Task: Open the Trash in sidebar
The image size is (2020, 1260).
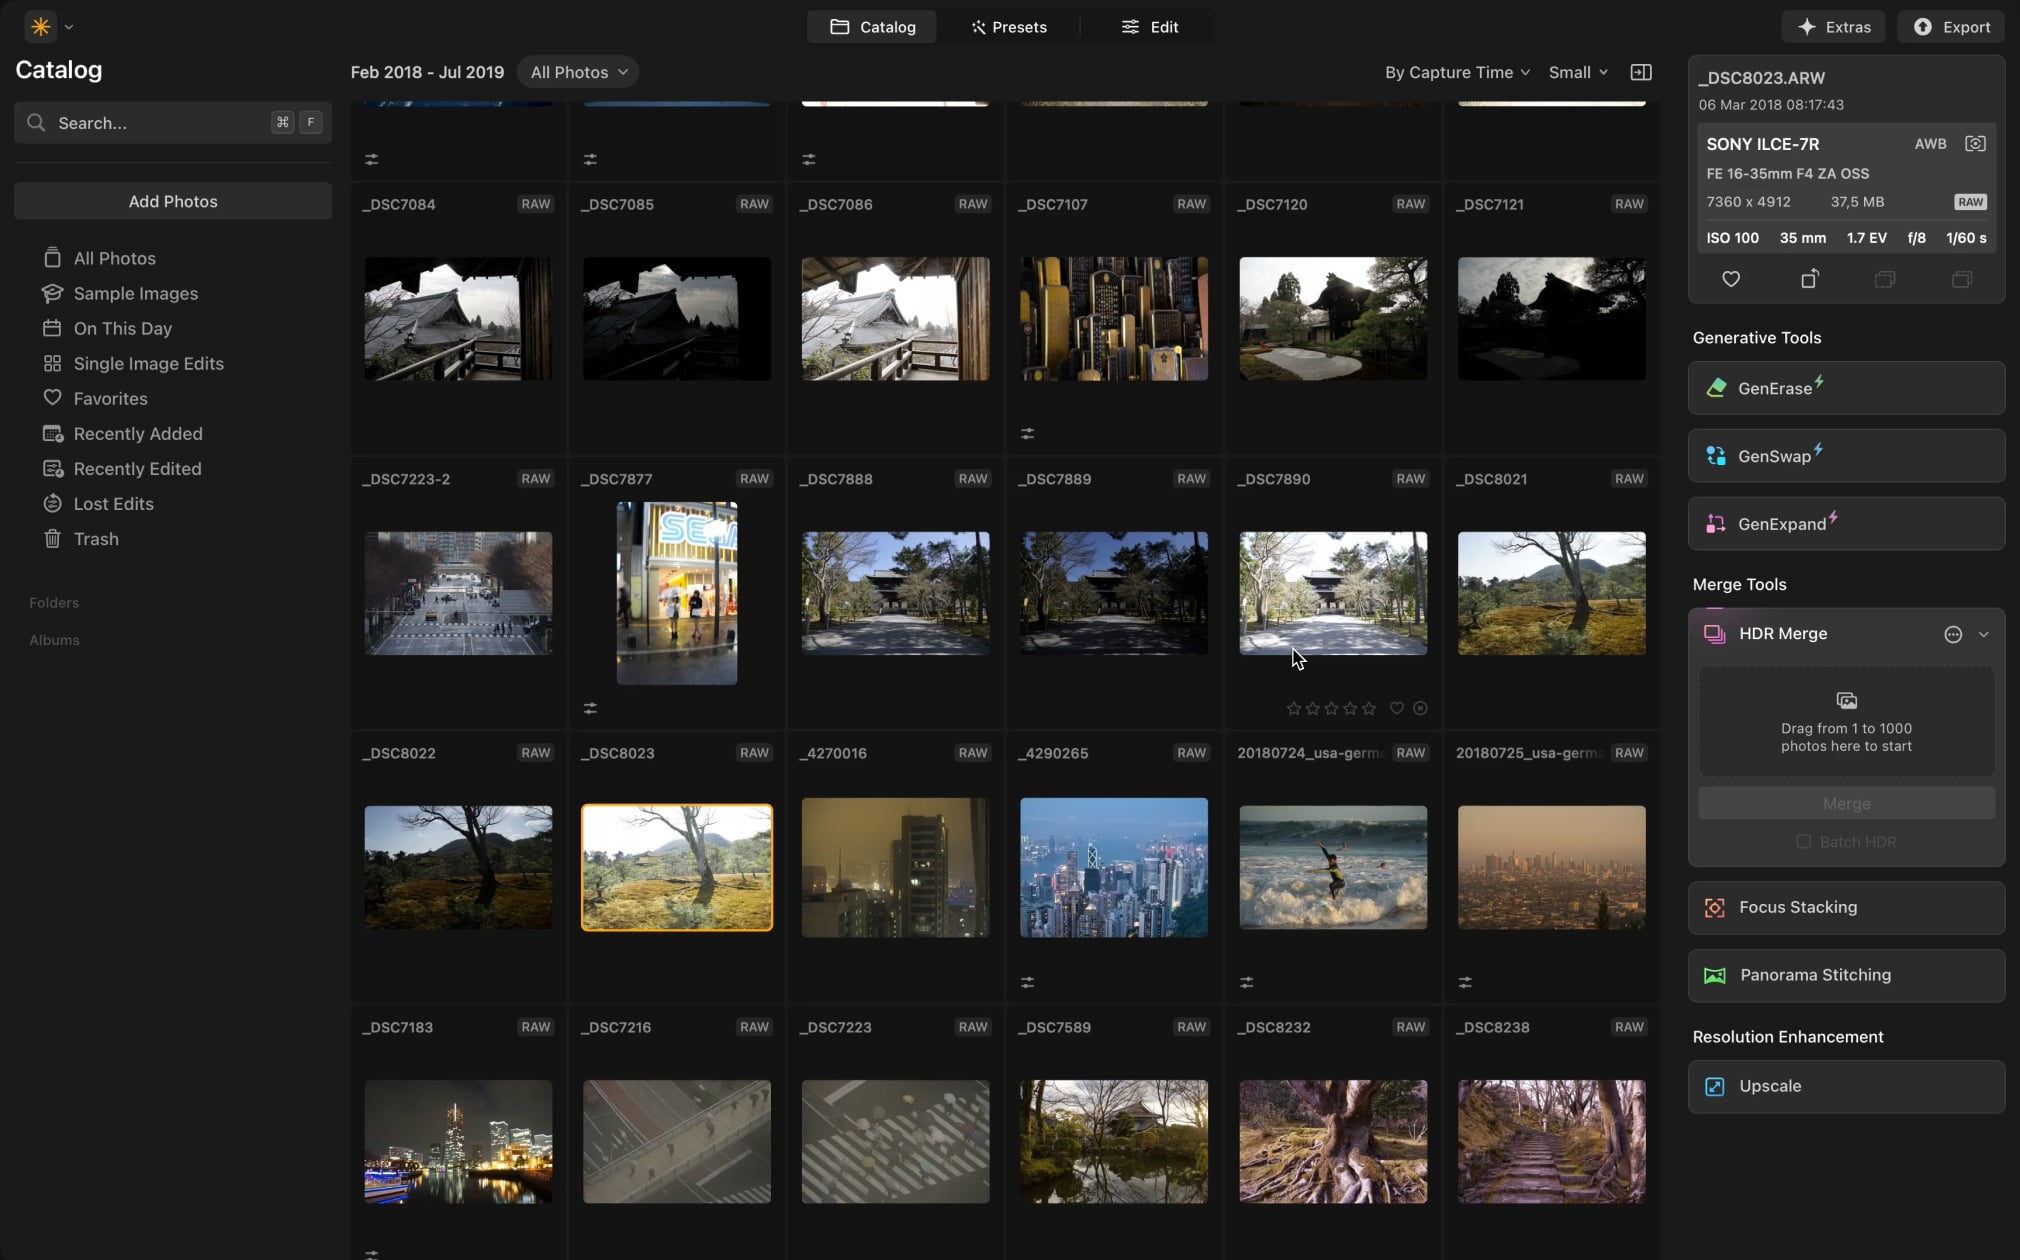Action: (x=95, y=539)
